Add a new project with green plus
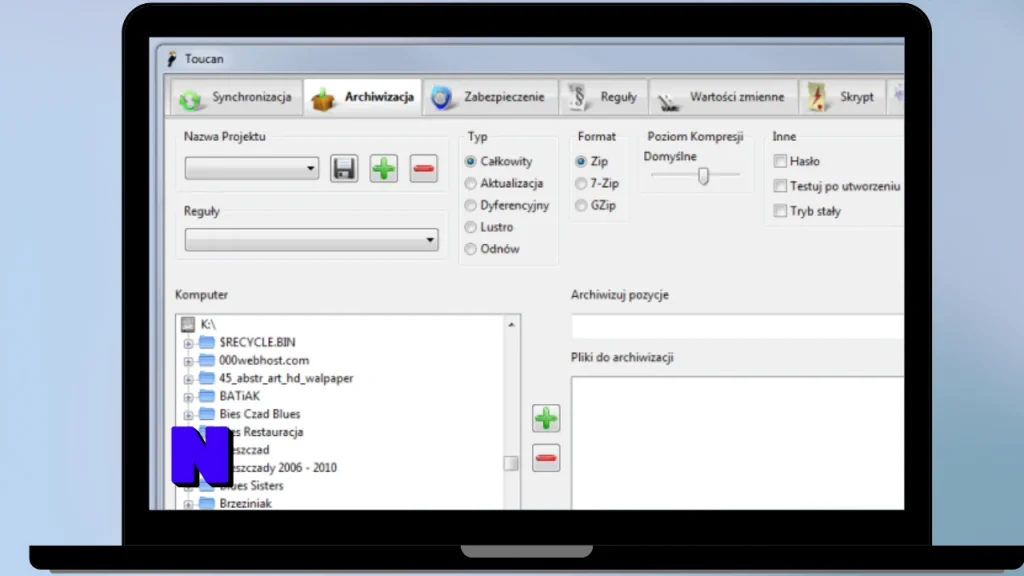Viewport: 1024px width, 576px height. tap(383, 168)
